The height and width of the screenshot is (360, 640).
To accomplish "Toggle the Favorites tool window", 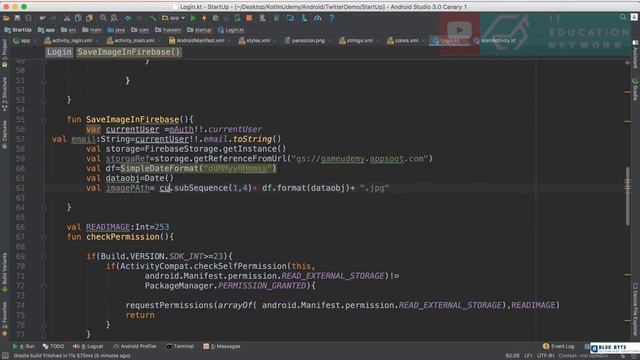I will click(x=4, y=318).
